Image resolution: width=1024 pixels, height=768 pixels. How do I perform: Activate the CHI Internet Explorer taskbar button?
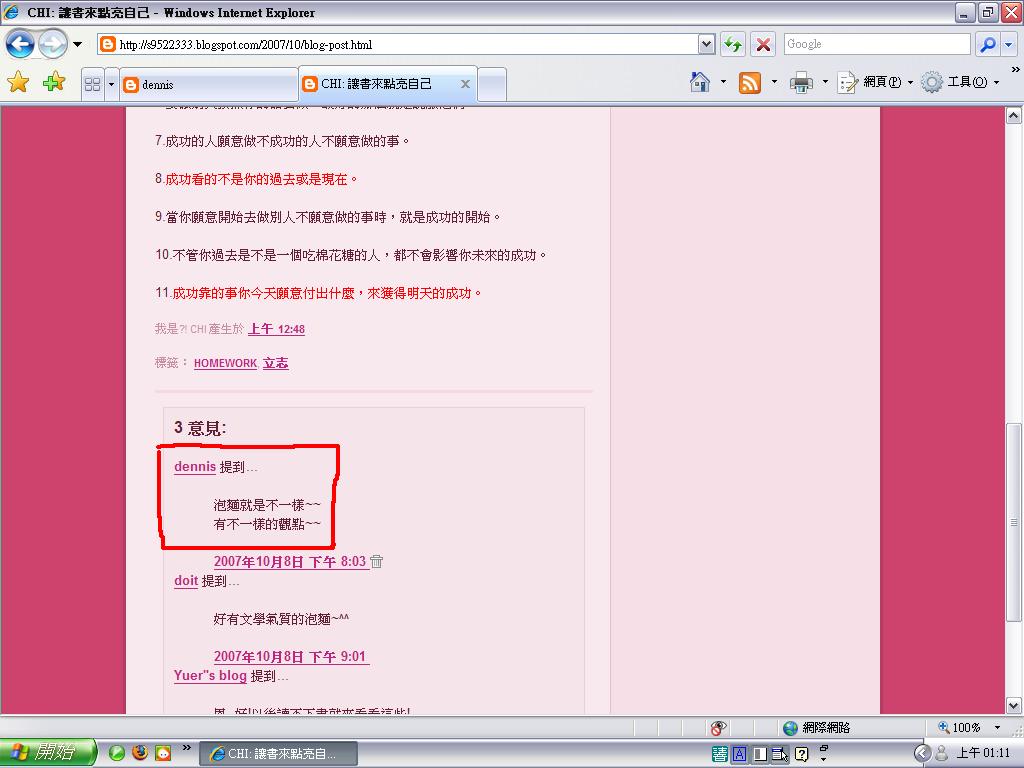pyautogui.click(x=278, y=754)
